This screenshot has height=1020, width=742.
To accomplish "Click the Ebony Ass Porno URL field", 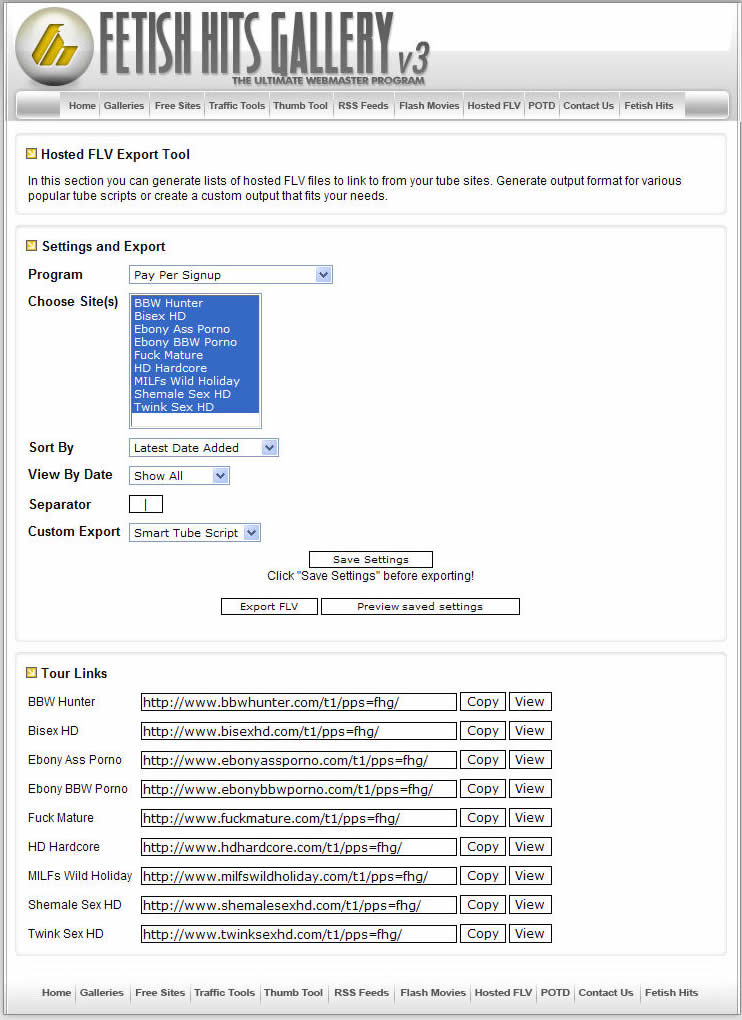I will (298, 760).
